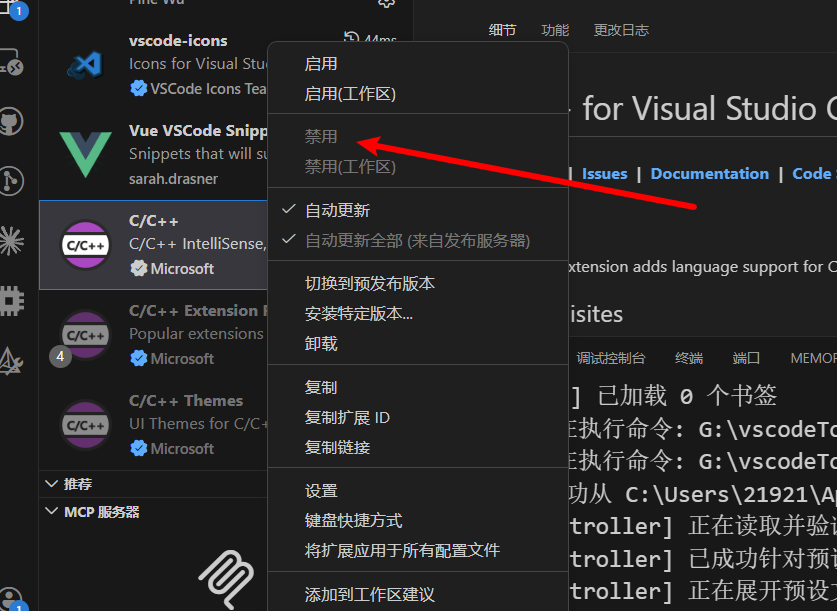Click the verified badge in the C/C++ Themes row
837x611 pixels.
click(x=138, y=448)
